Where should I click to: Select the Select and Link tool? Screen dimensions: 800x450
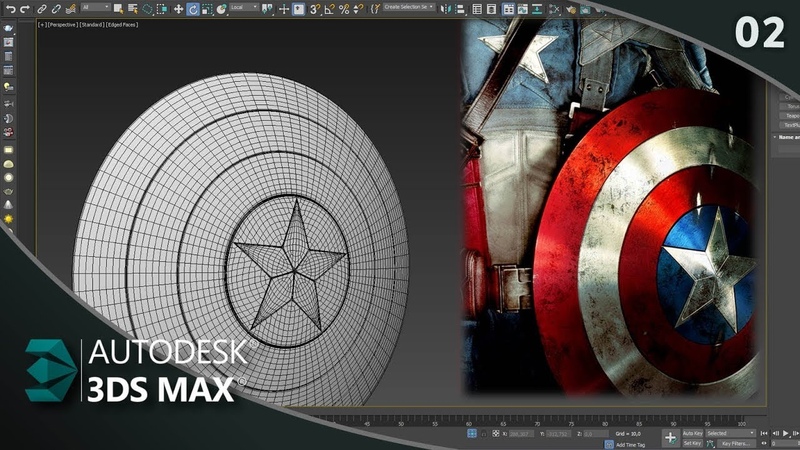[x=42, y=9]
